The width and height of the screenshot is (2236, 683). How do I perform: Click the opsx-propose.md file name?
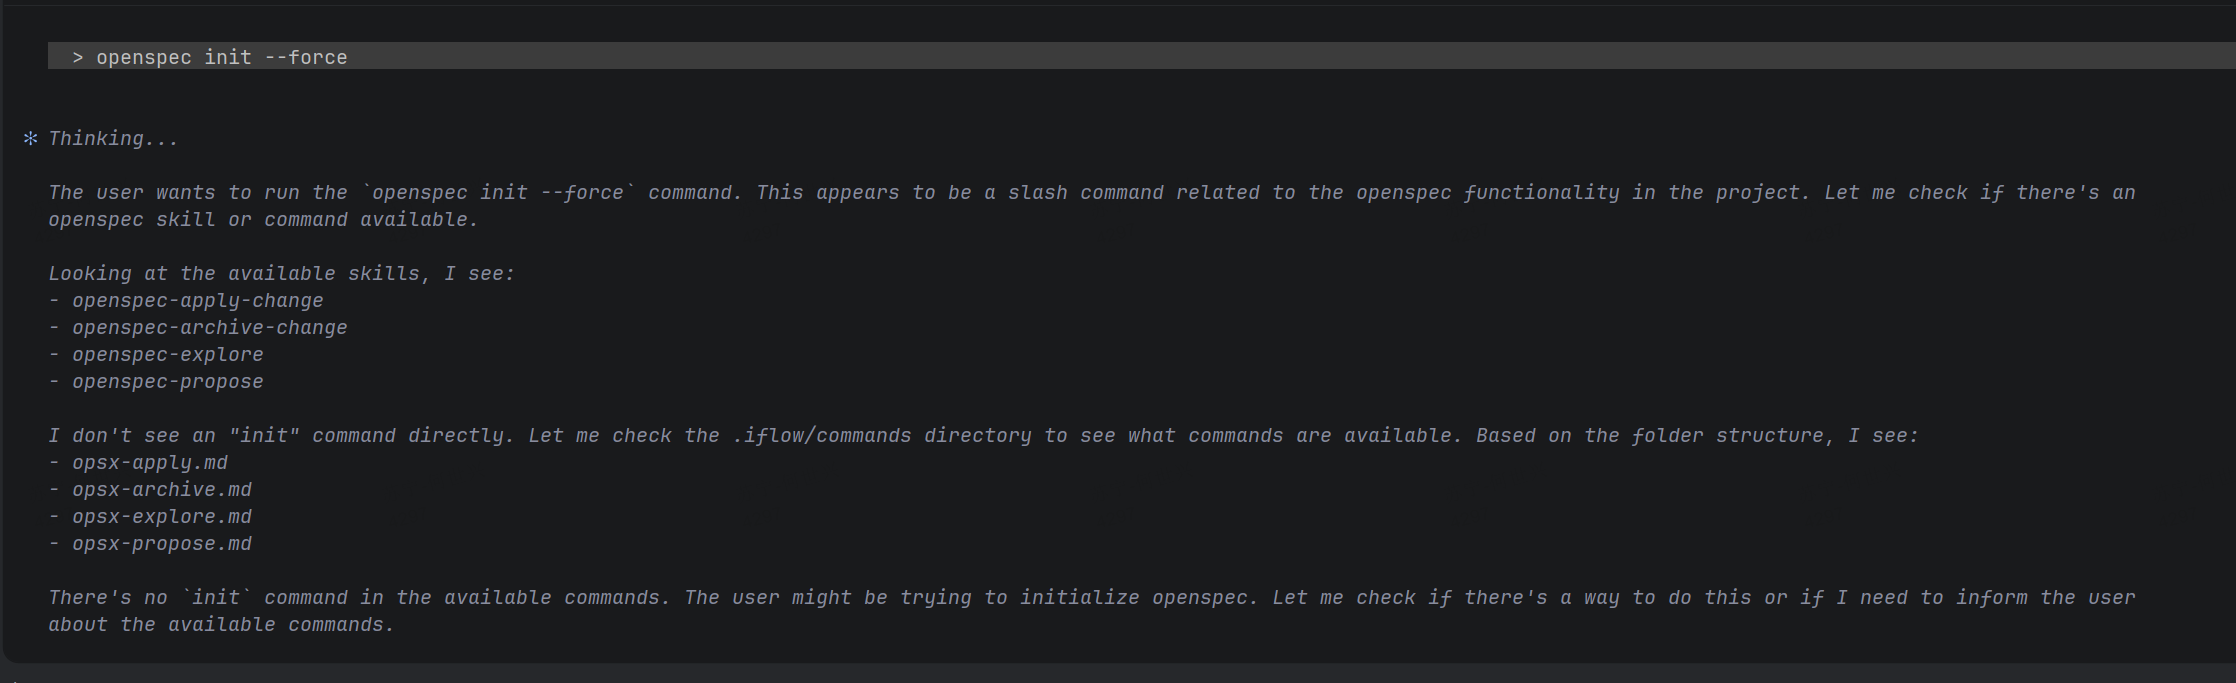(x=161, y=544)
